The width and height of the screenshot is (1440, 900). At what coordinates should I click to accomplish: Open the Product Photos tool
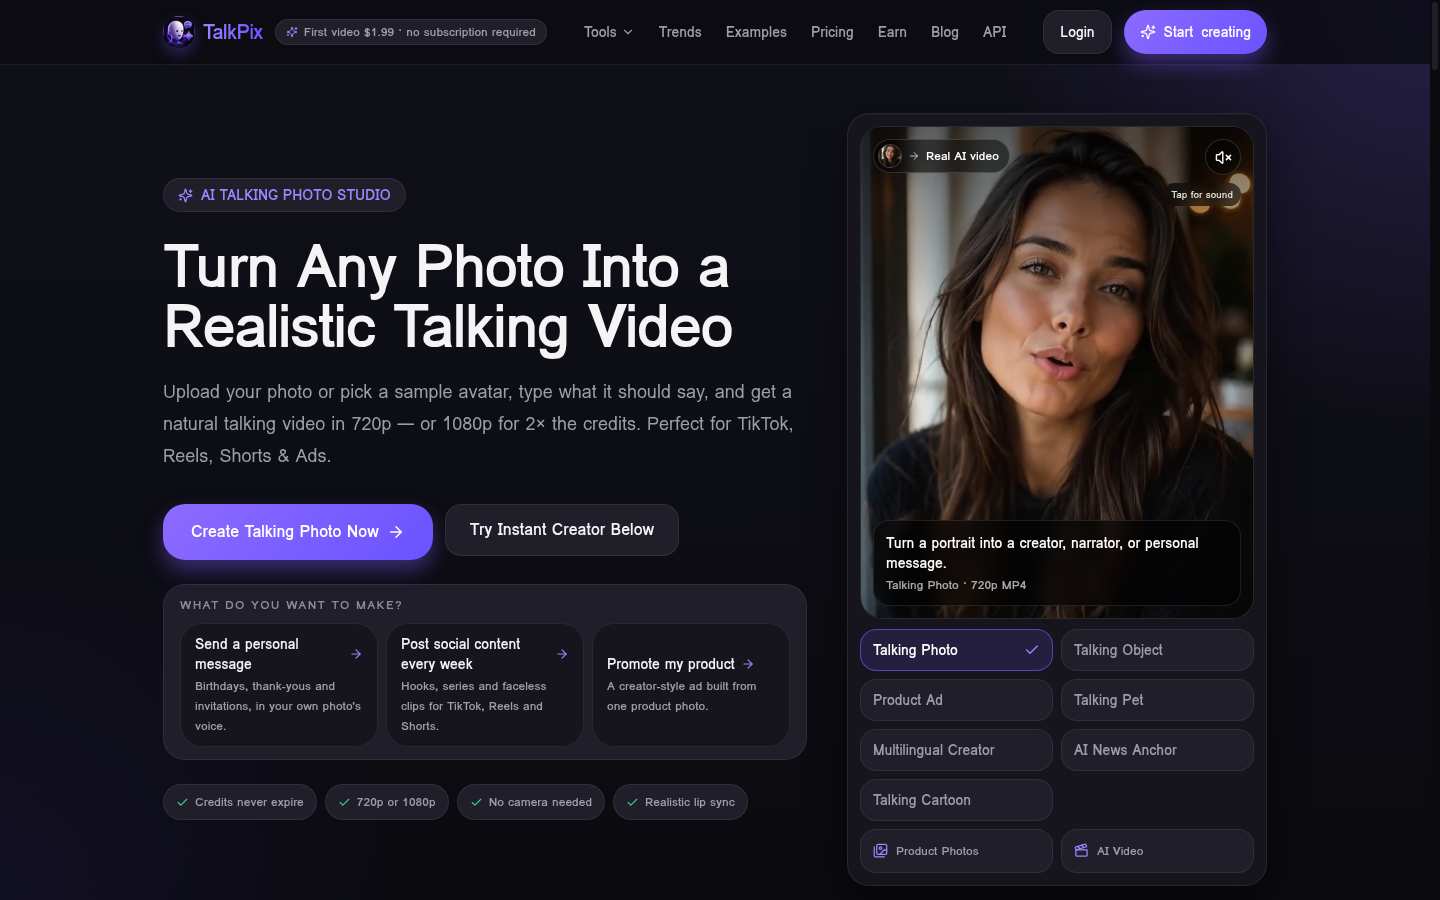[x=956, y=851]
